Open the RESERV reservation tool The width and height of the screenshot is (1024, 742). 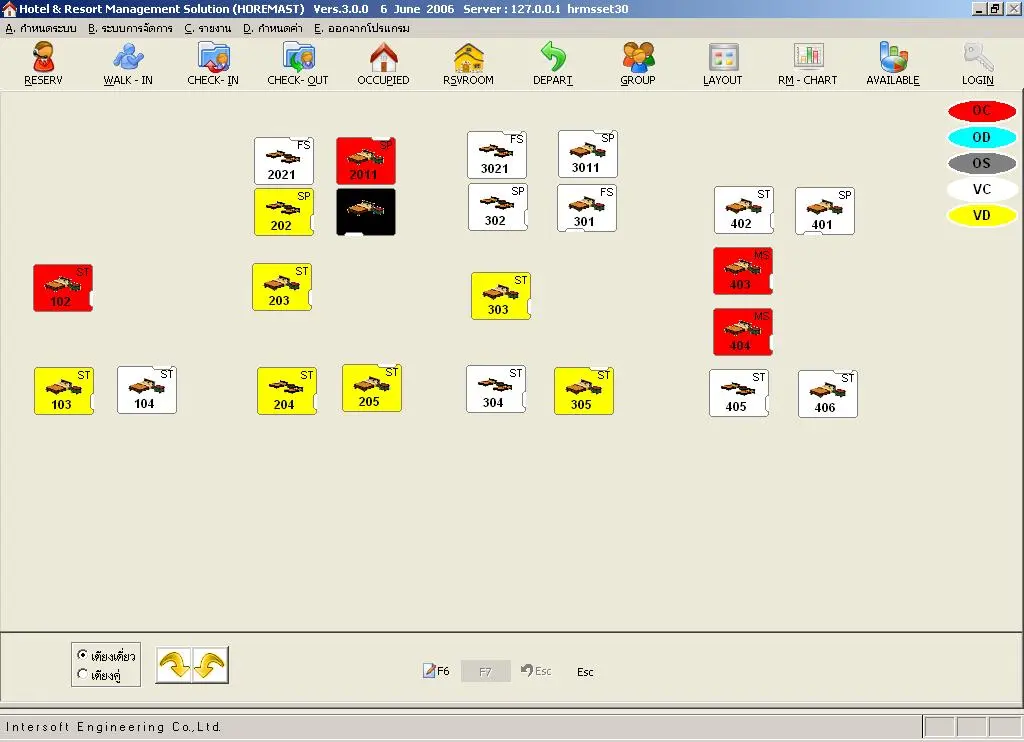point(43,63)
